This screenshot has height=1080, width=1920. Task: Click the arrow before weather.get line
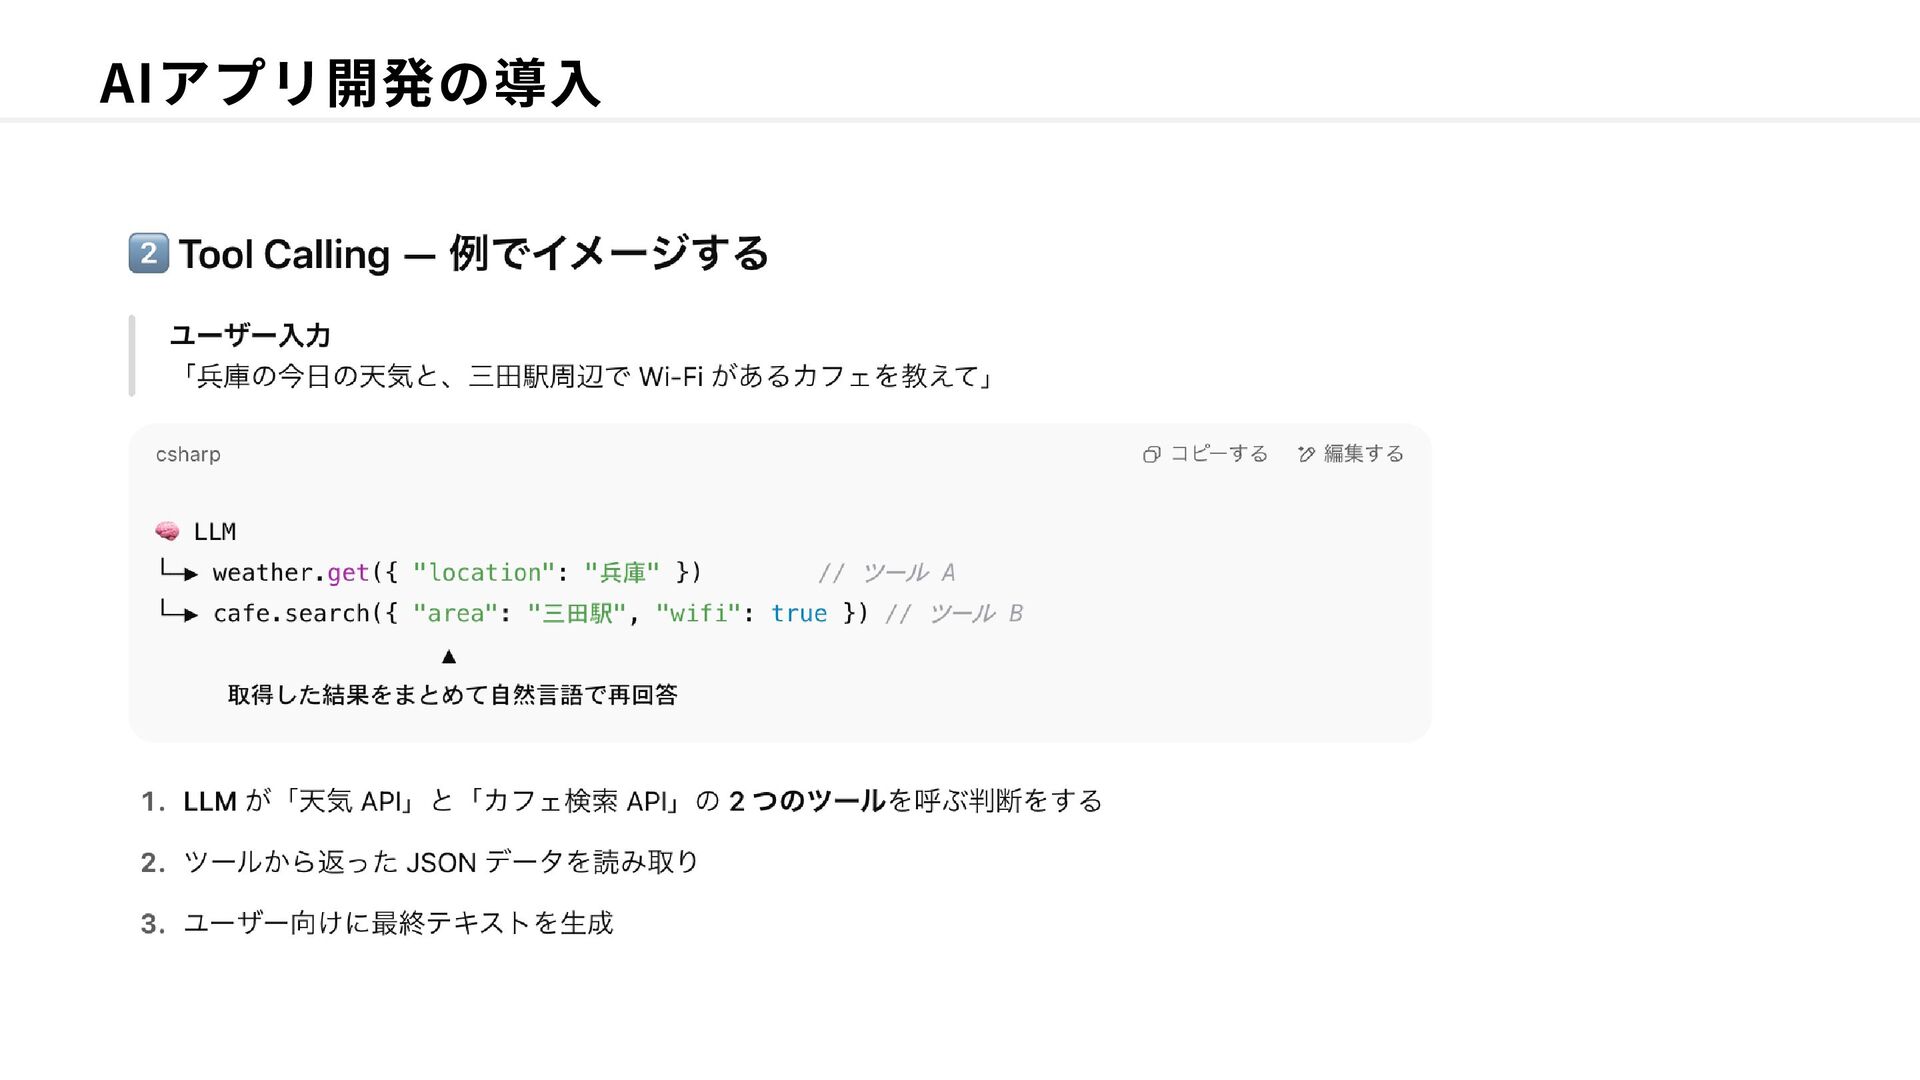pyautogui.click(x=179, y=572)
